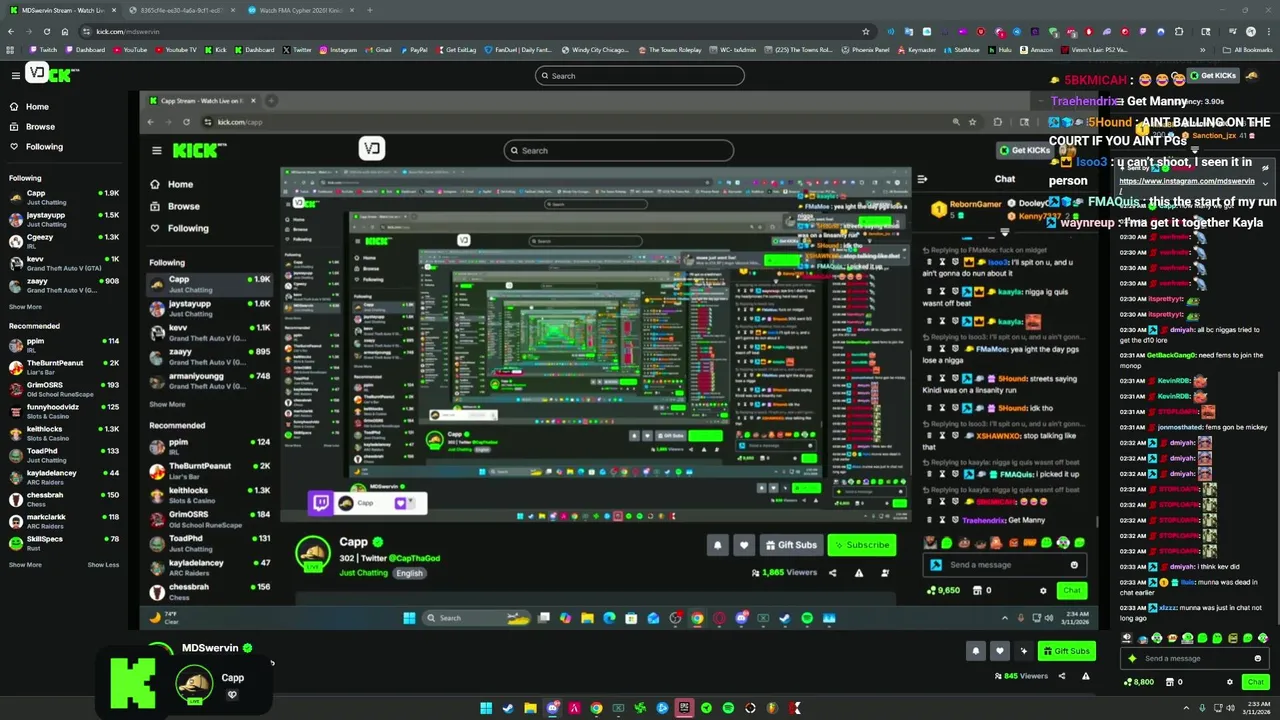
Task: Open the Keymaster bookmark
Action: [x=915, y=50]
